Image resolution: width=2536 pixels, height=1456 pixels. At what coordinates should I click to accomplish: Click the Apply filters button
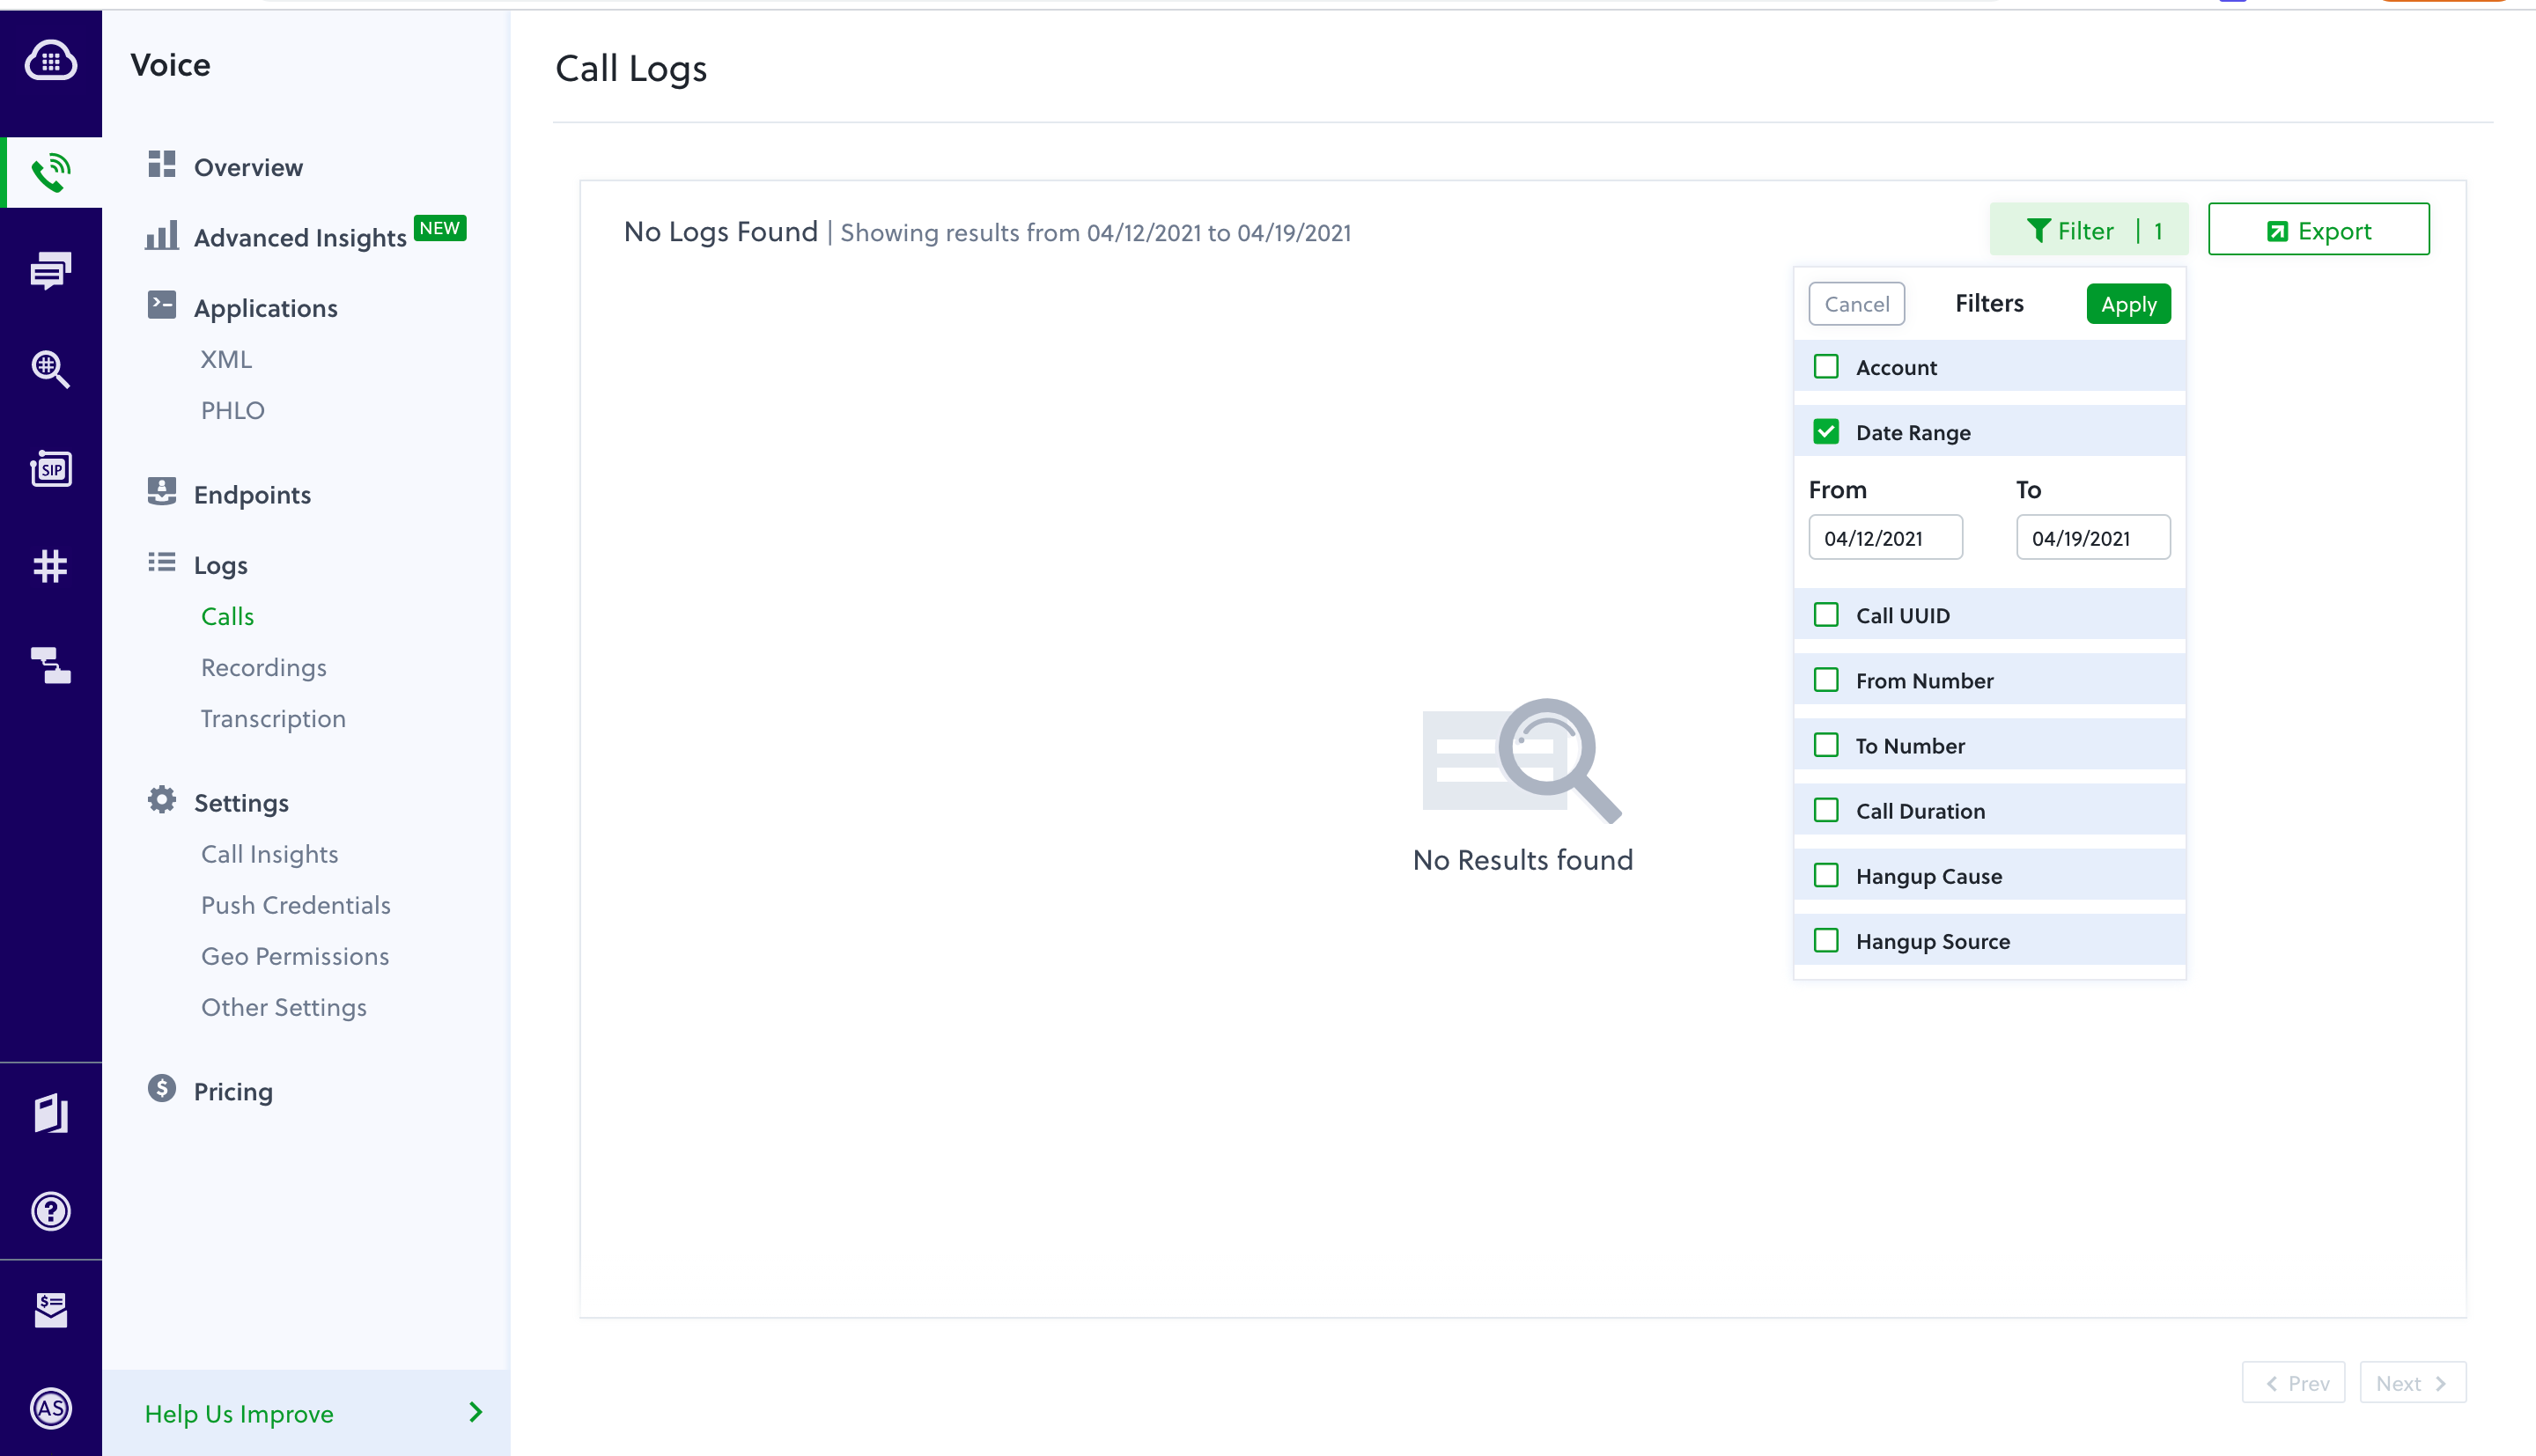click(2128, 304)
